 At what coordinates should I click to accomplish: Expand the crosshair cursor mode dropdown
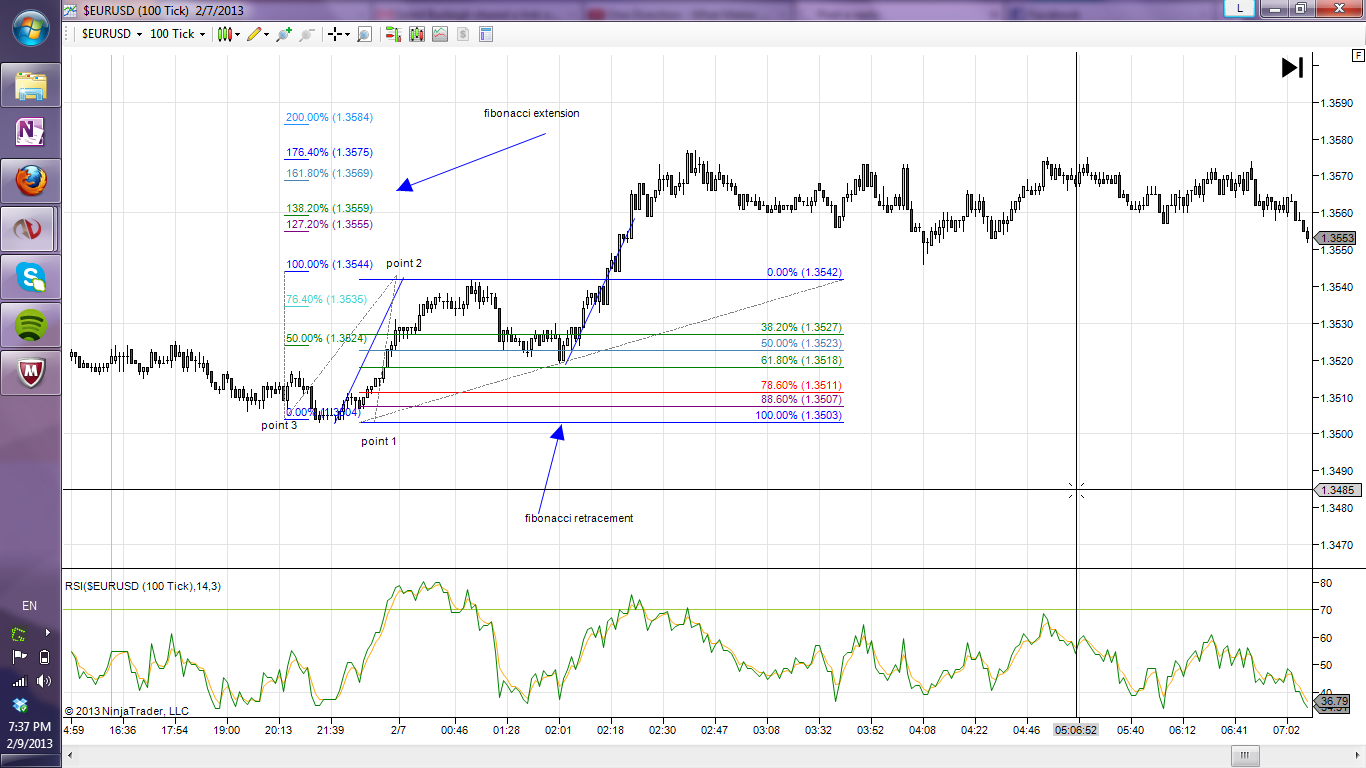338,34
